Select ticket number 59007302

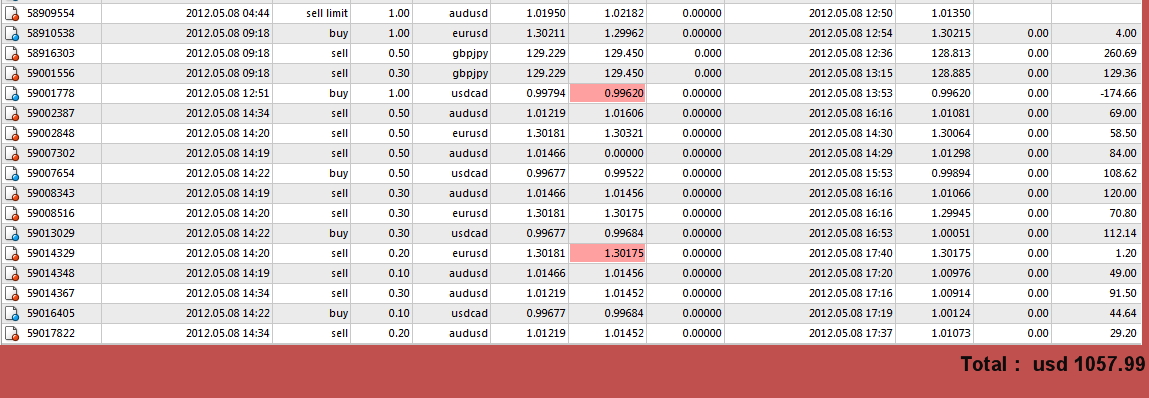click(51, 153)
